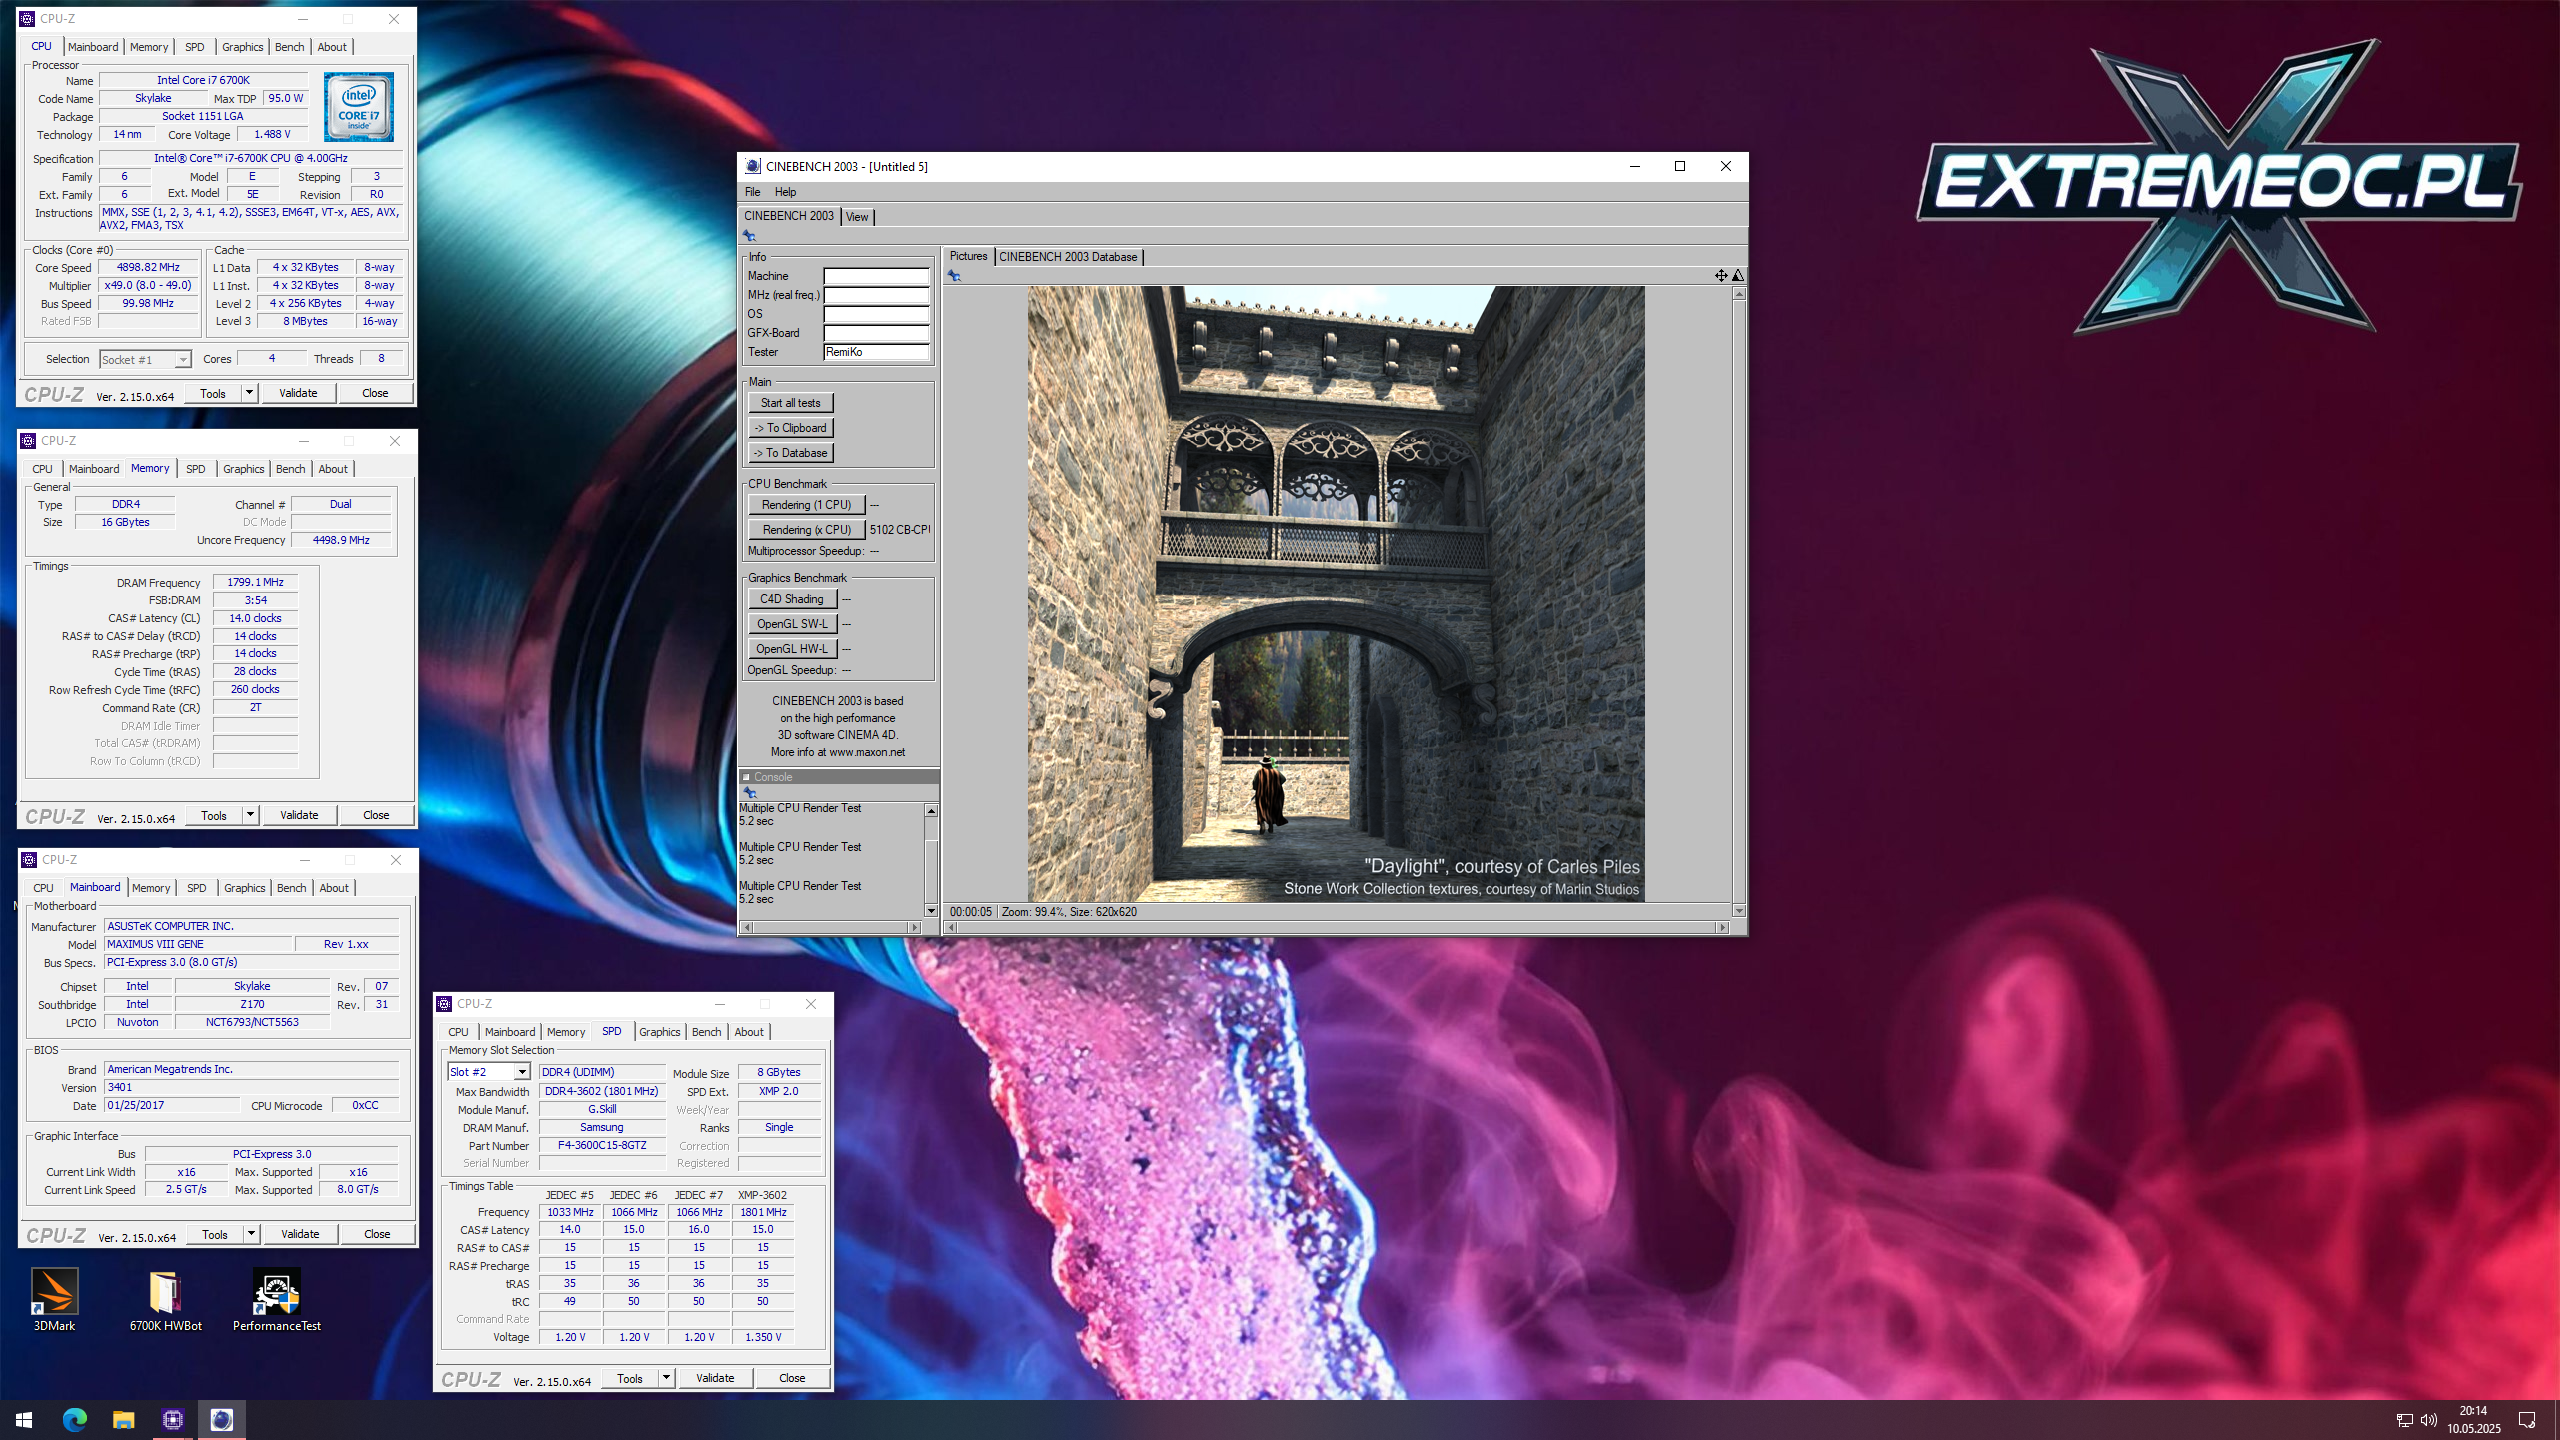
Task: Expand the Tools arrow in top CPU-Z window
Action: click(249, 393)
